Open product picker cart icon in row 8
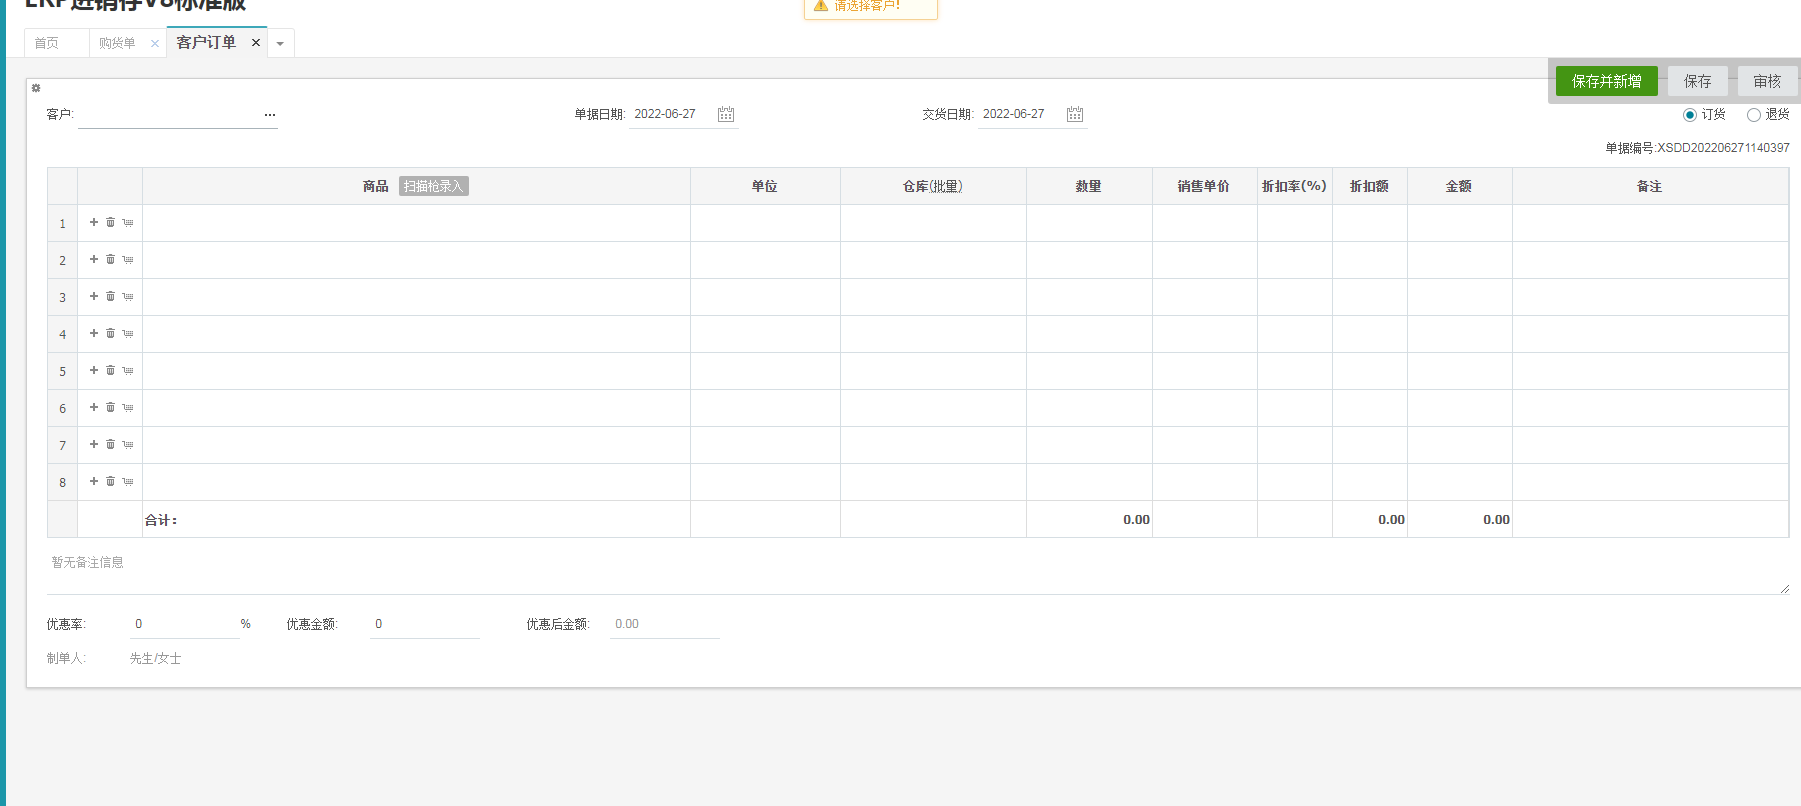The image size is (1801, 806). pos(127,481)
